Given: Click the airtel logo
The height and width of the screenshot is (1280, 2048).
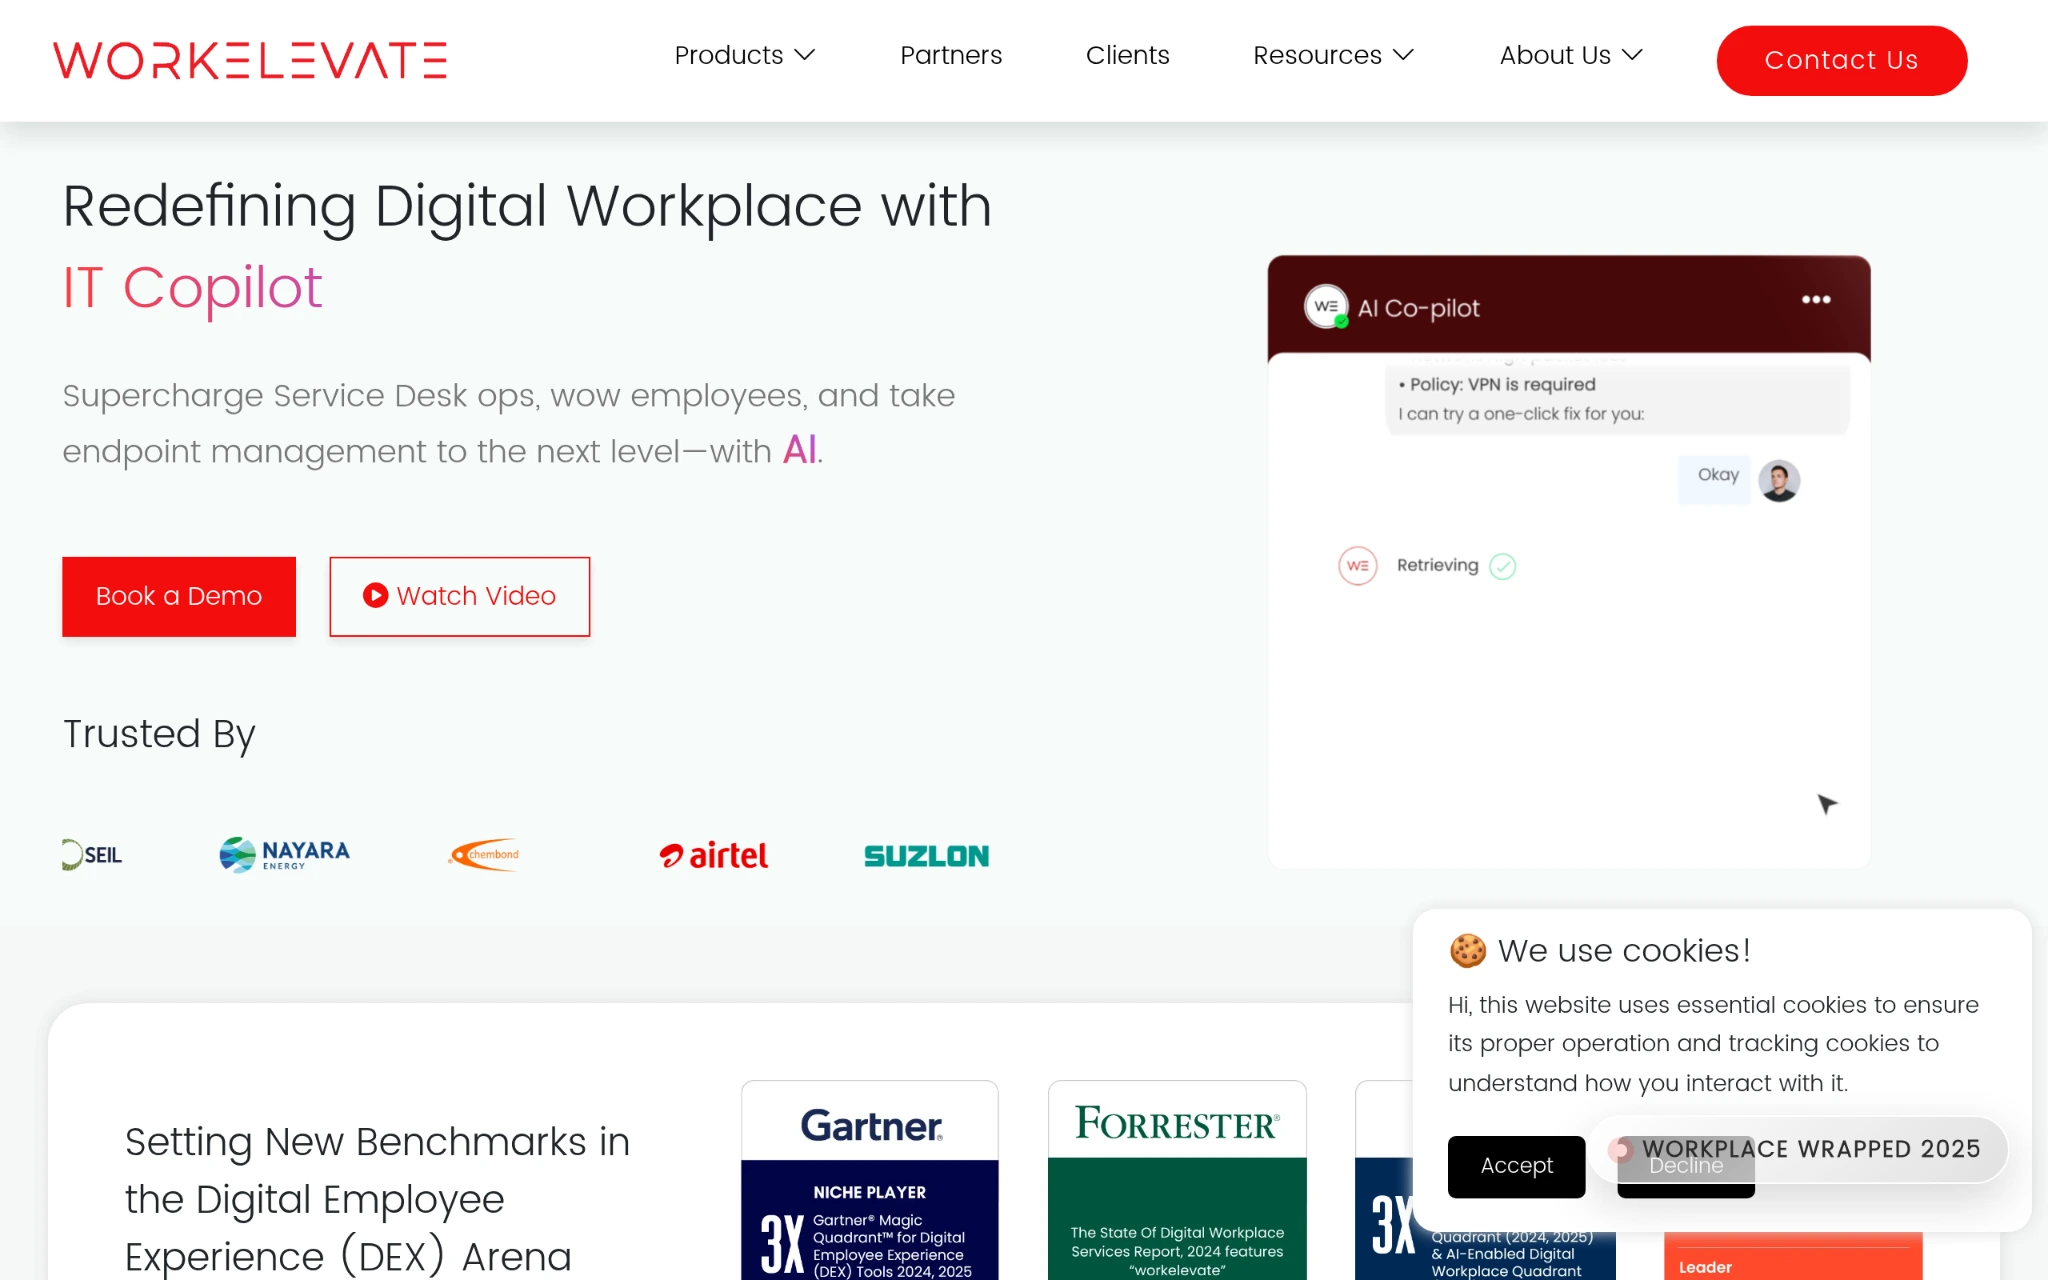Looking at the screenshot, I should click(x=714, y=855).
